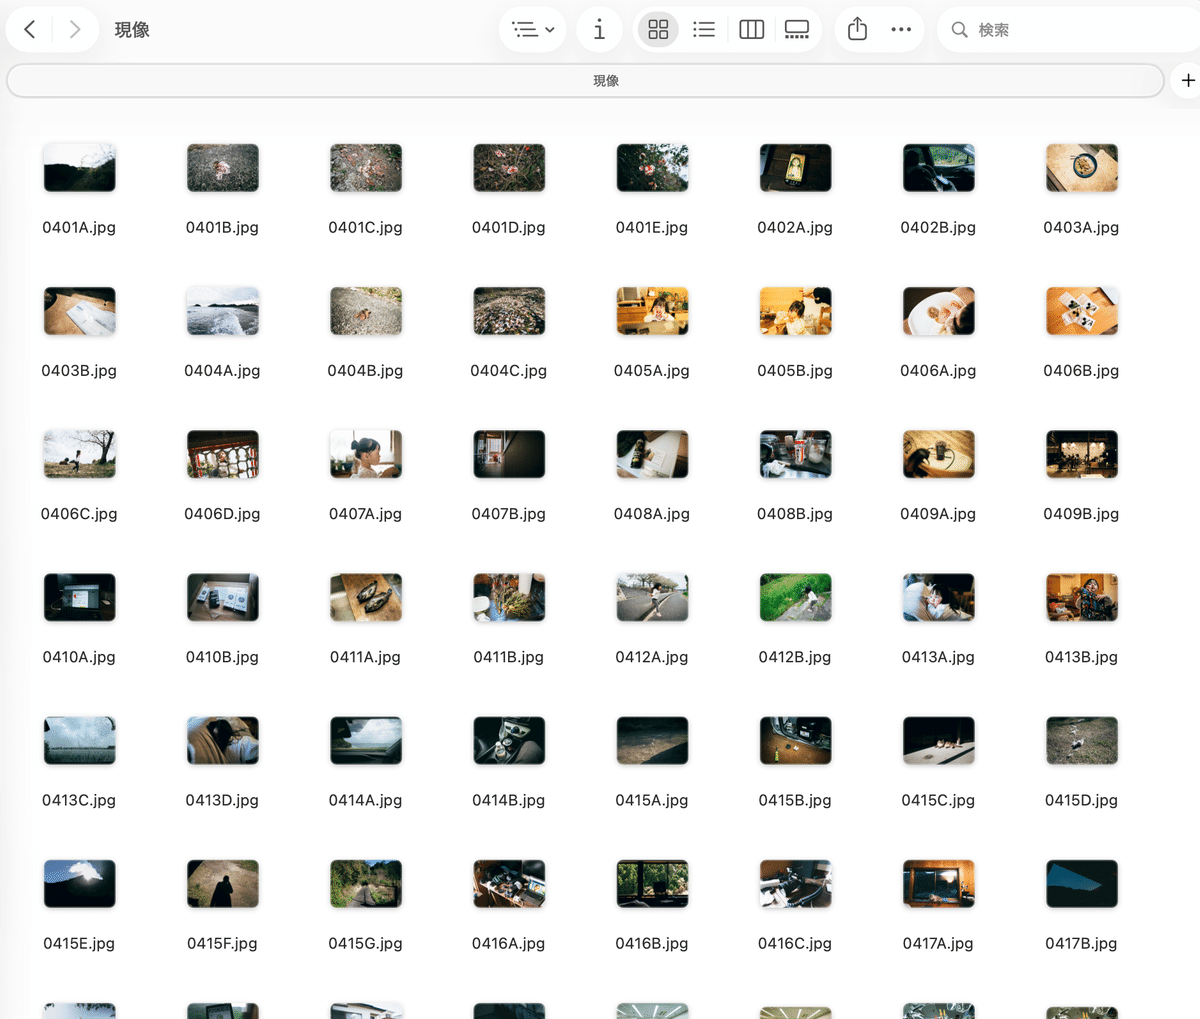Select thumbnail of 0413B.jpg
The image size is (1200, 1019).
(x=1081, y=597)
